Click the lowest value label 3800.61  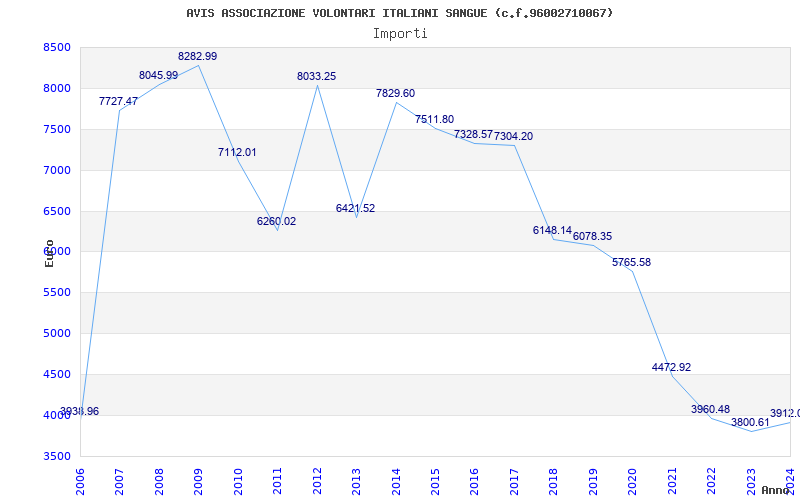(x=750, y=422)
